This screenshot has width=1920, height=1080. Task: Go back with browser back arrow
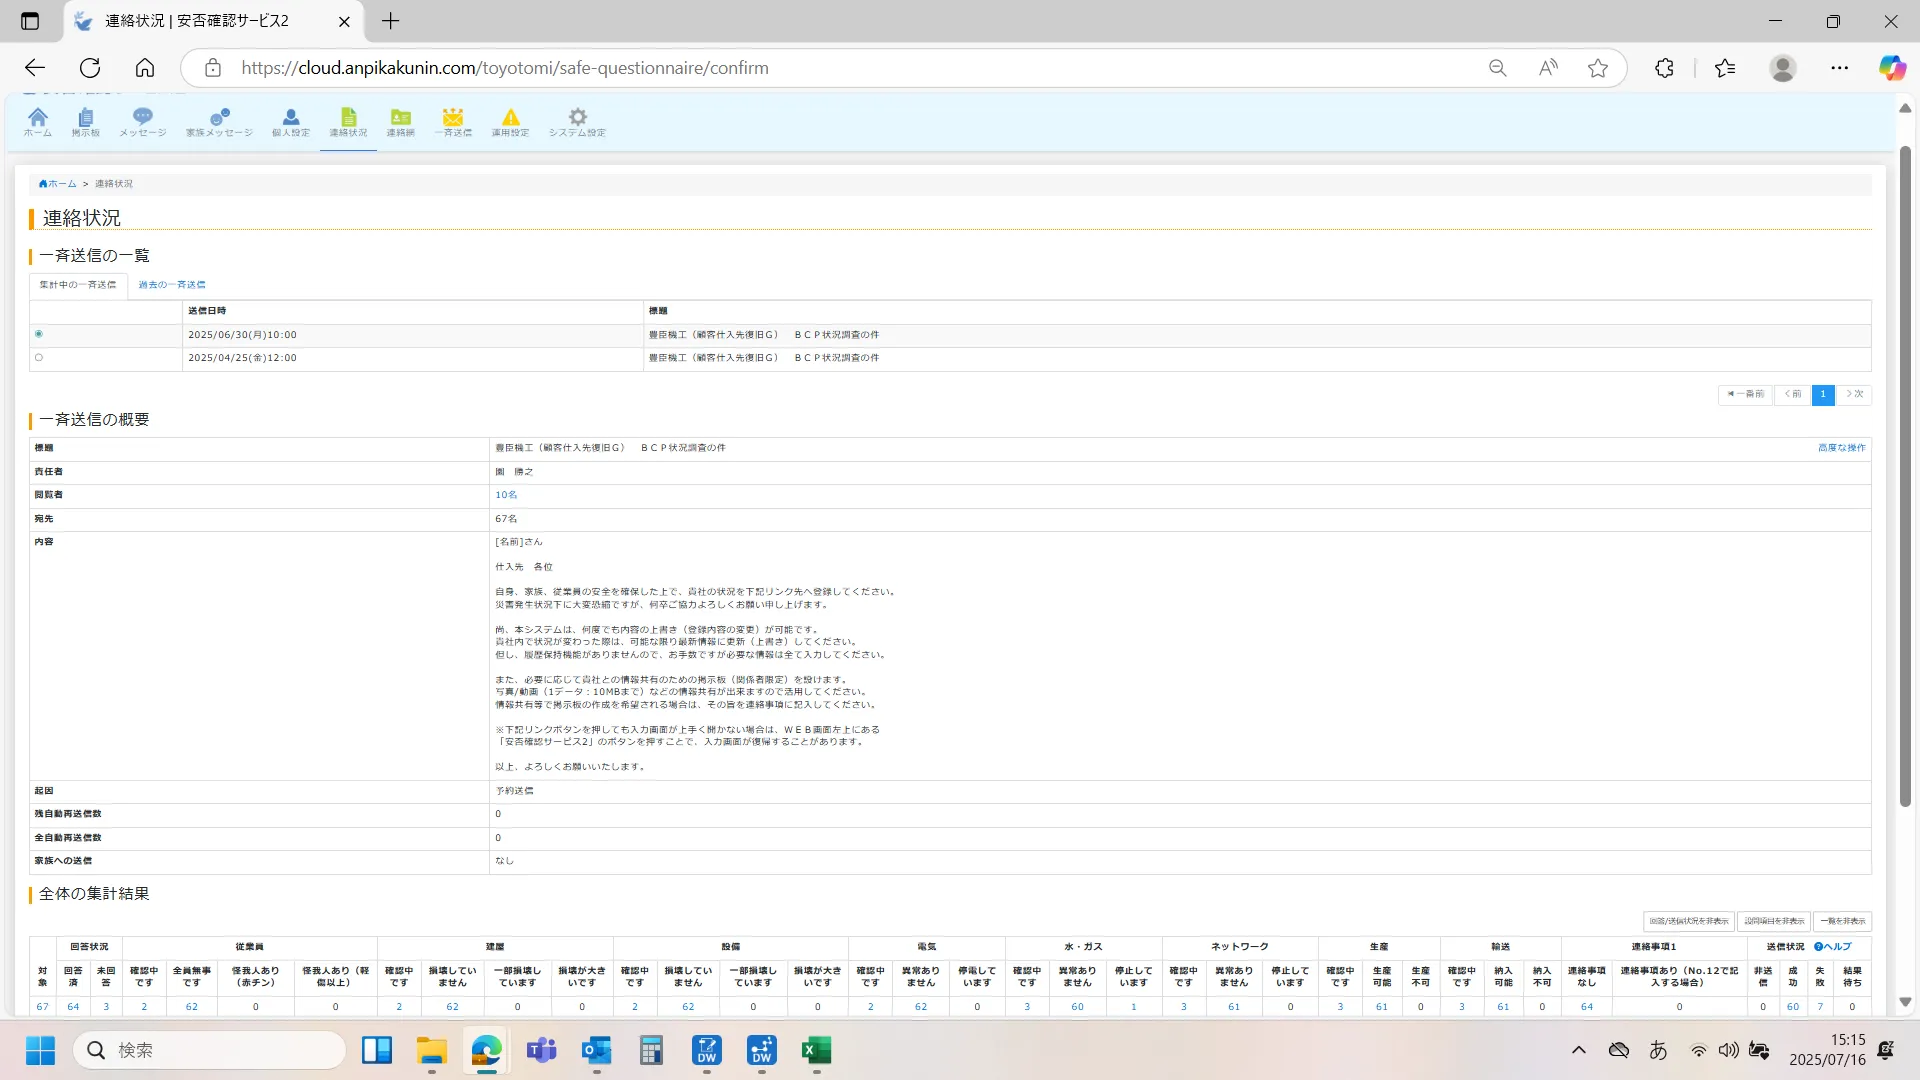(35, 68)
